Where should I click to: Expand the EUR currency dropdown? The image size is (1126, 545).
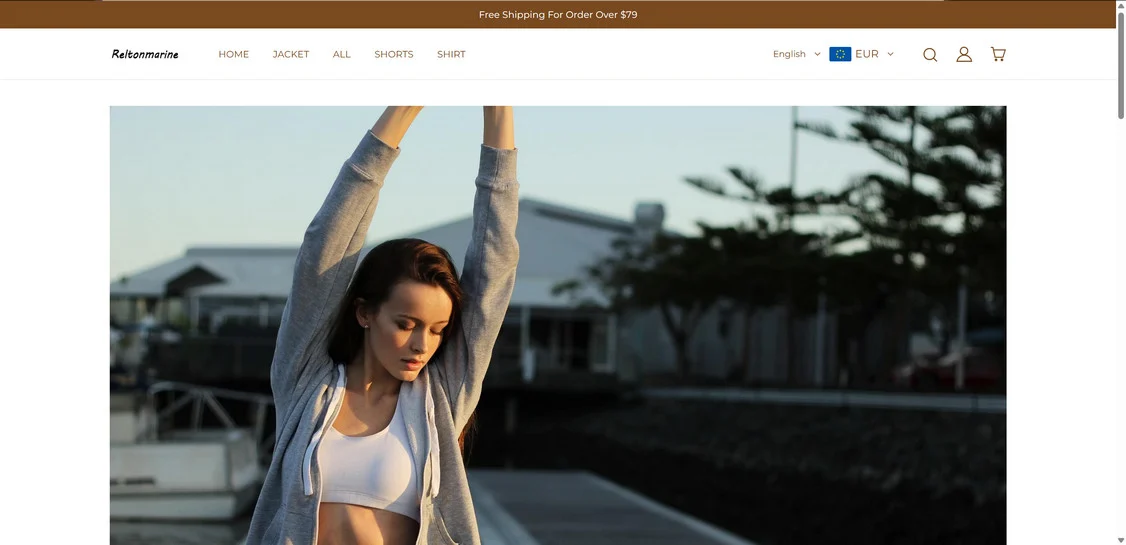874,54
